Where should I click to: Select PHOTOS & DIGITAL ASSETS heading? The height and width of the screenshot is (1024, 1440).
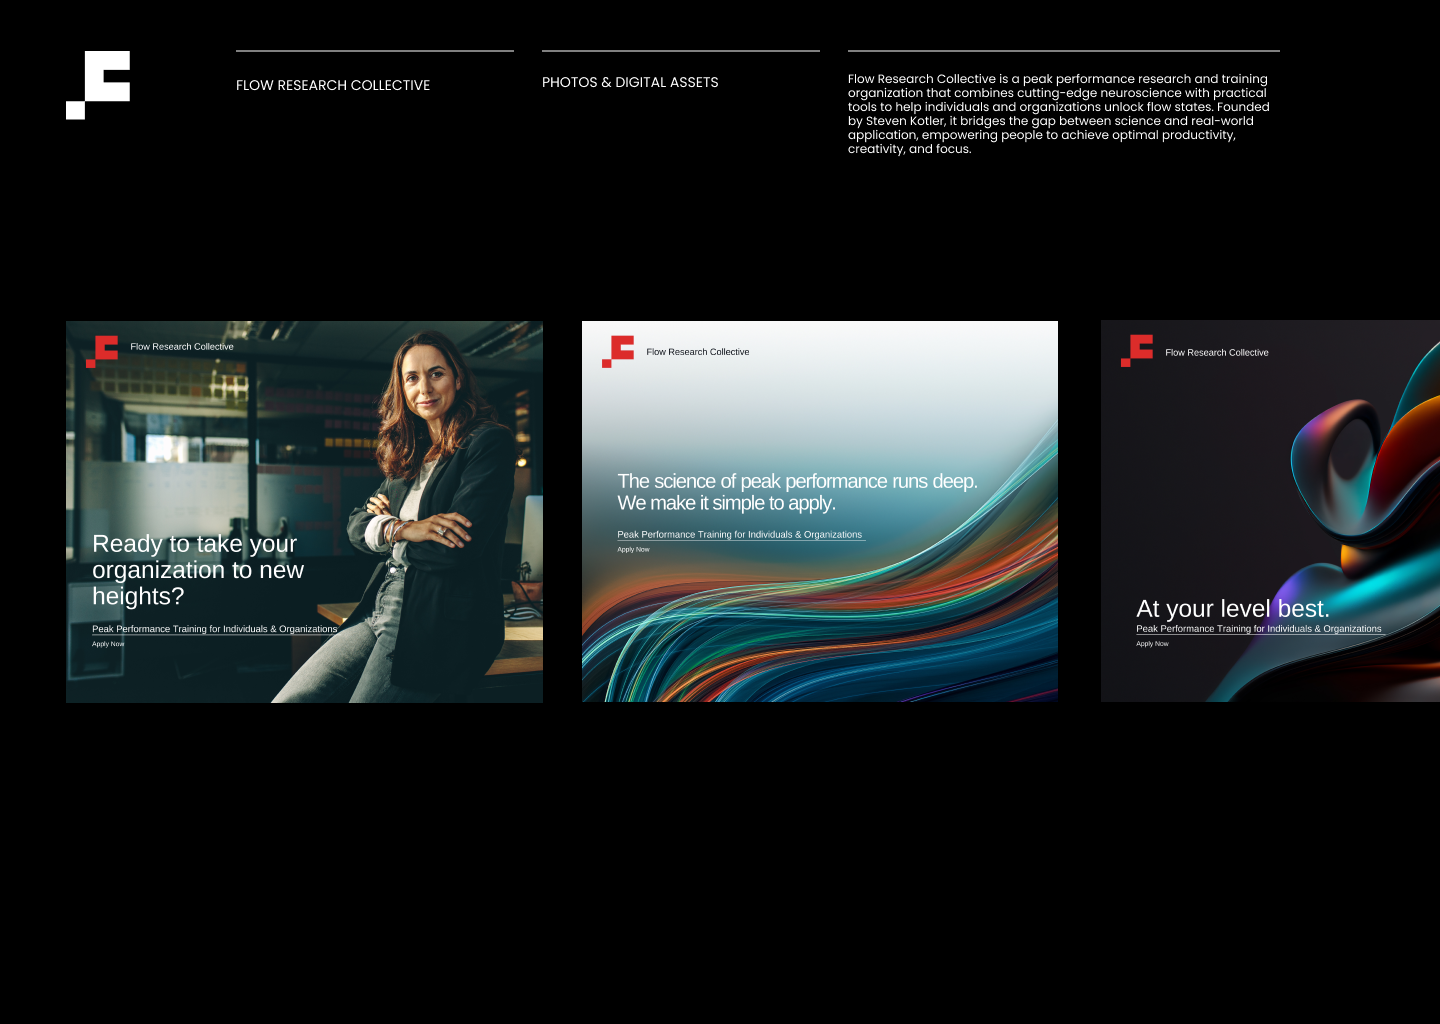(x=630, y=82)
